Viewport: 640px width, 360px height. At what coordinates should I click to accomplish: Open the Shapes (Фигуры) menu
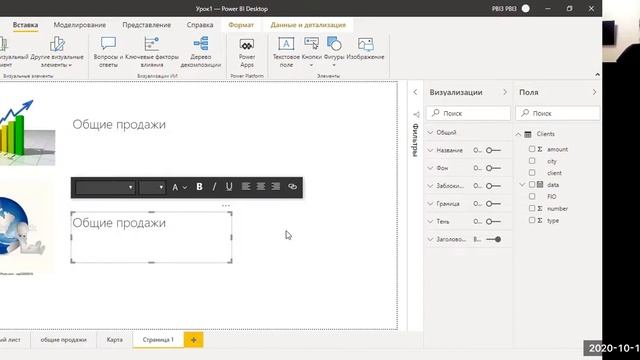334,52
